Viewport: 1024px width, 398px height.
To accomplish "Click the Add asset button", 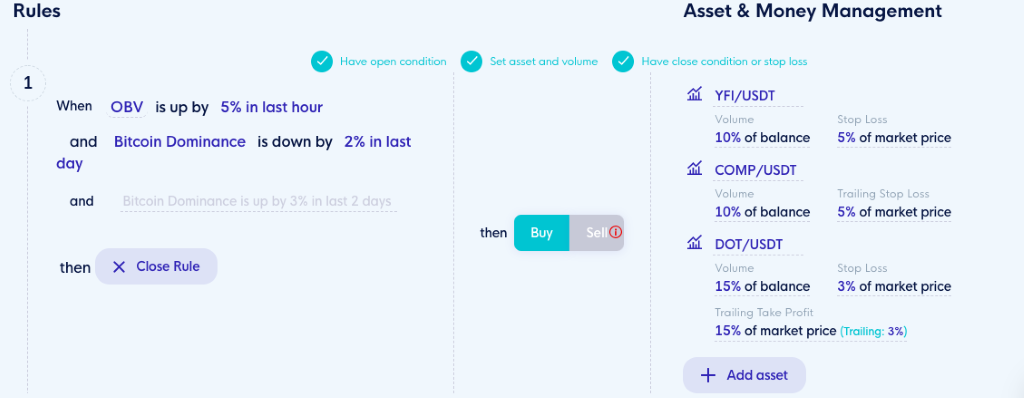I will (x=744, y=375).
